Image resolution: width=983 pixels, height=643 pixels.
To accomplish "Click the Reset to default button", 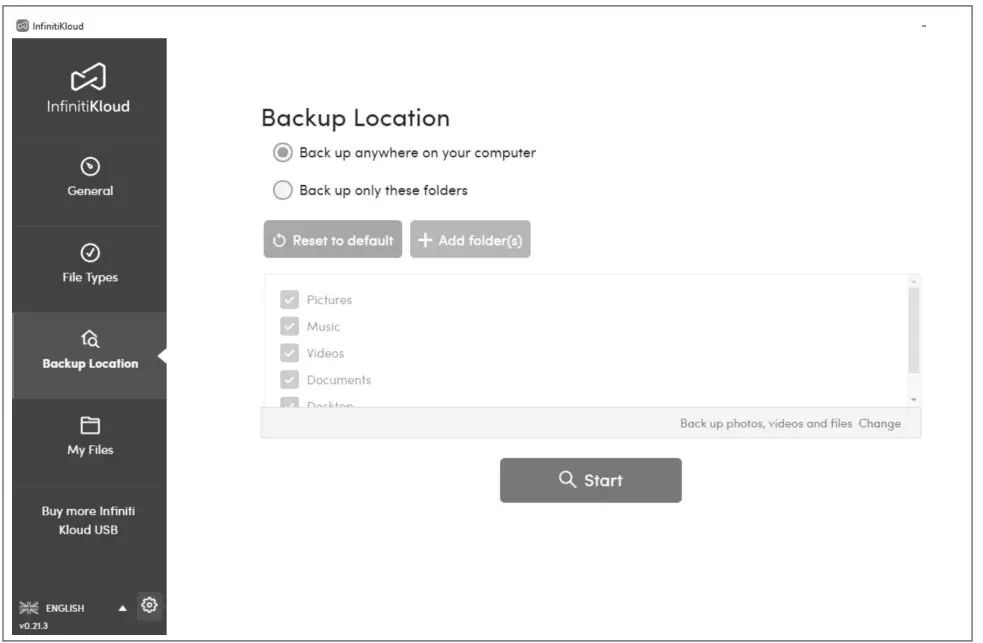I will coord(333,240).
